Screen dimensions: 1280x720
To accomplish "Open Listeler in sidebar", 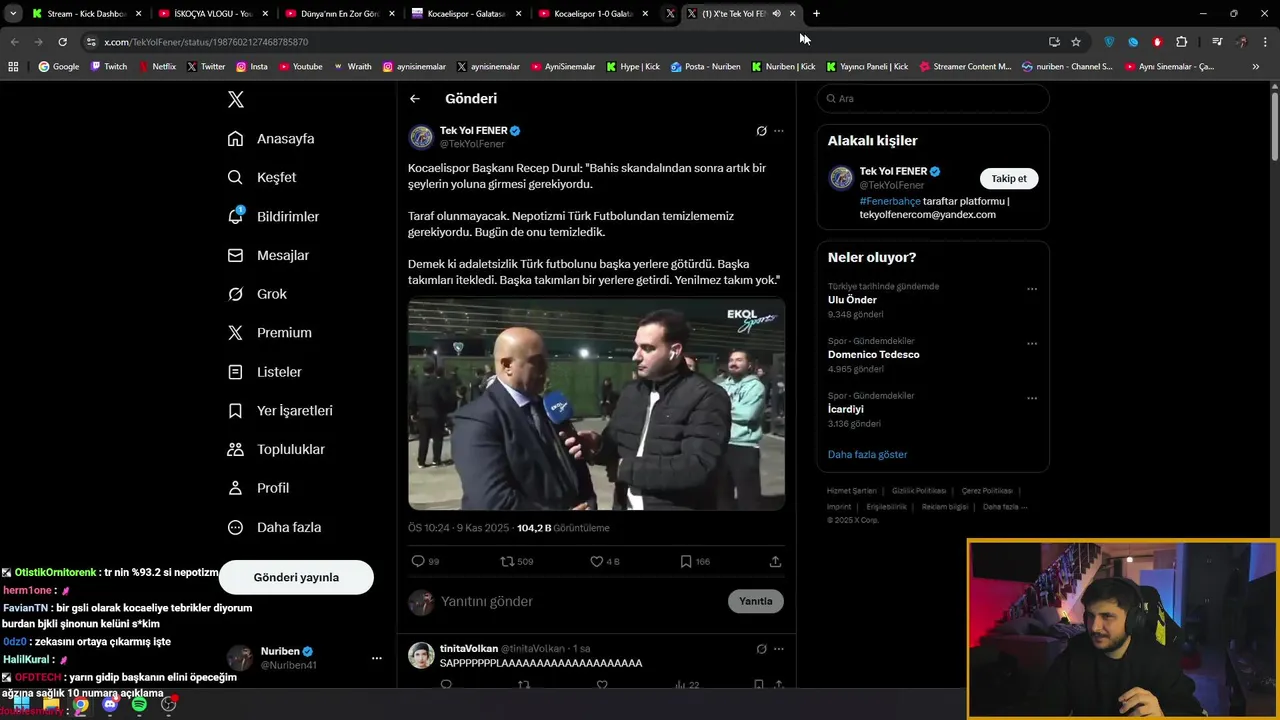I will pyautogui.click(x=264, y=372).
